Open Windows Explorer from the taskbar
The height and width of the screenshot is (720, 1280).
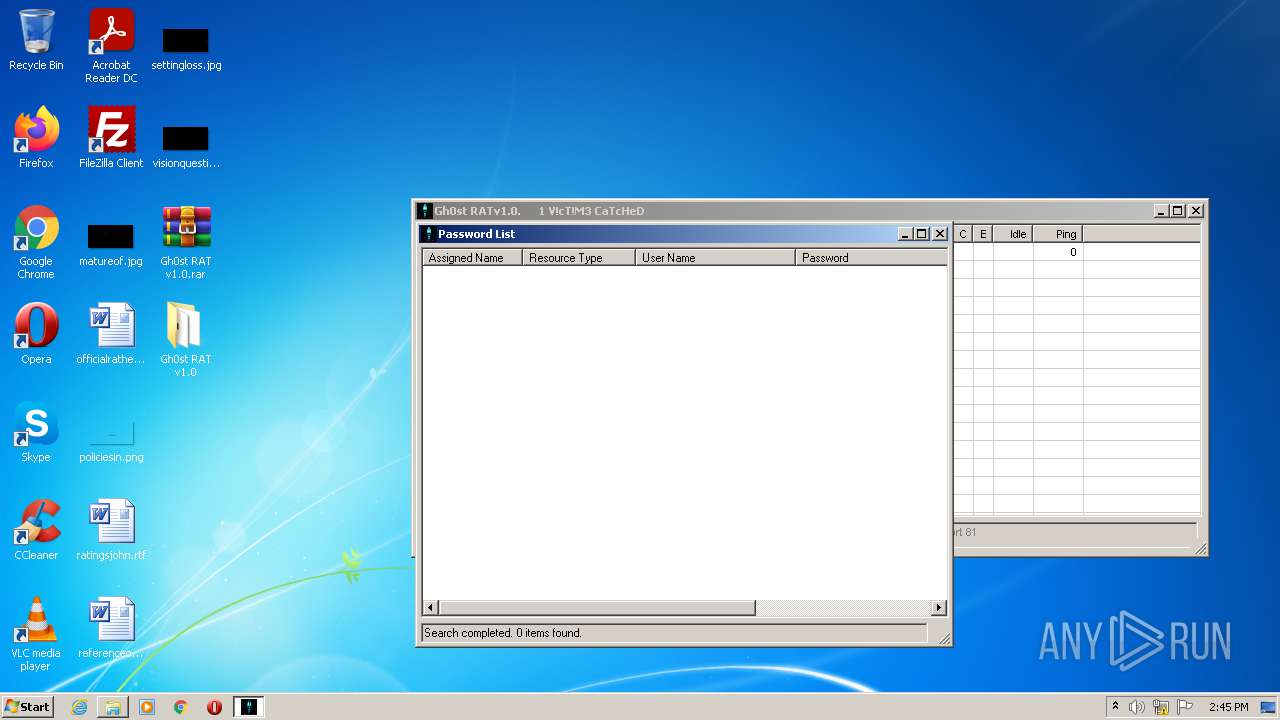113,707
